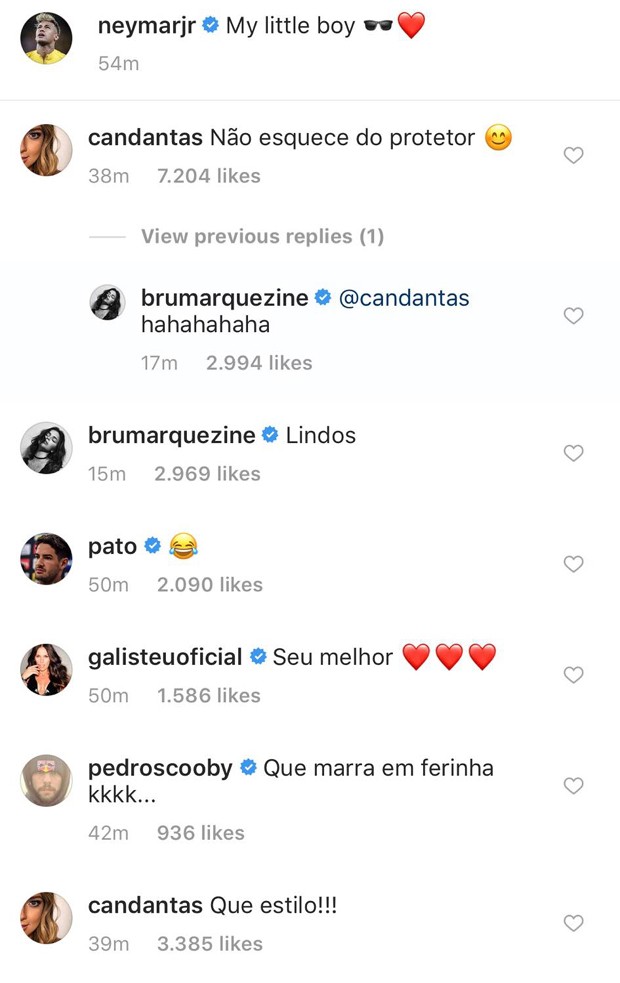
Task: Like pedroscooby's 'Que marra em ferinha' comment
Action: click(574, 786)
